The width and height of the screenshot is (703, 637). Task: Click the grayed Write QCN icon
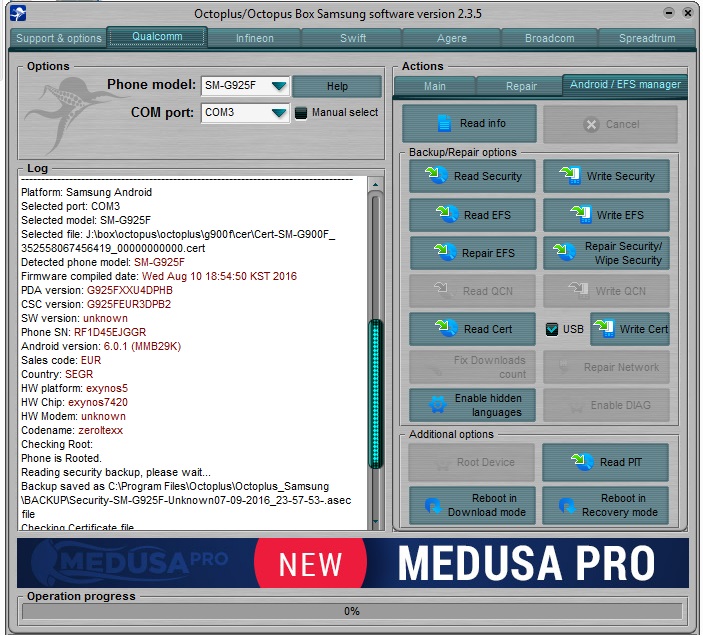(578, 290)
